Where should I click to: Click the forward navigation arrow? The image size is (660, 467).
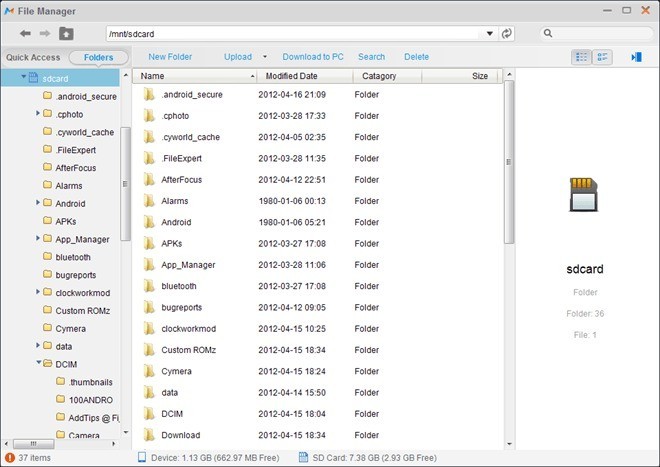(x=45, y=34)
